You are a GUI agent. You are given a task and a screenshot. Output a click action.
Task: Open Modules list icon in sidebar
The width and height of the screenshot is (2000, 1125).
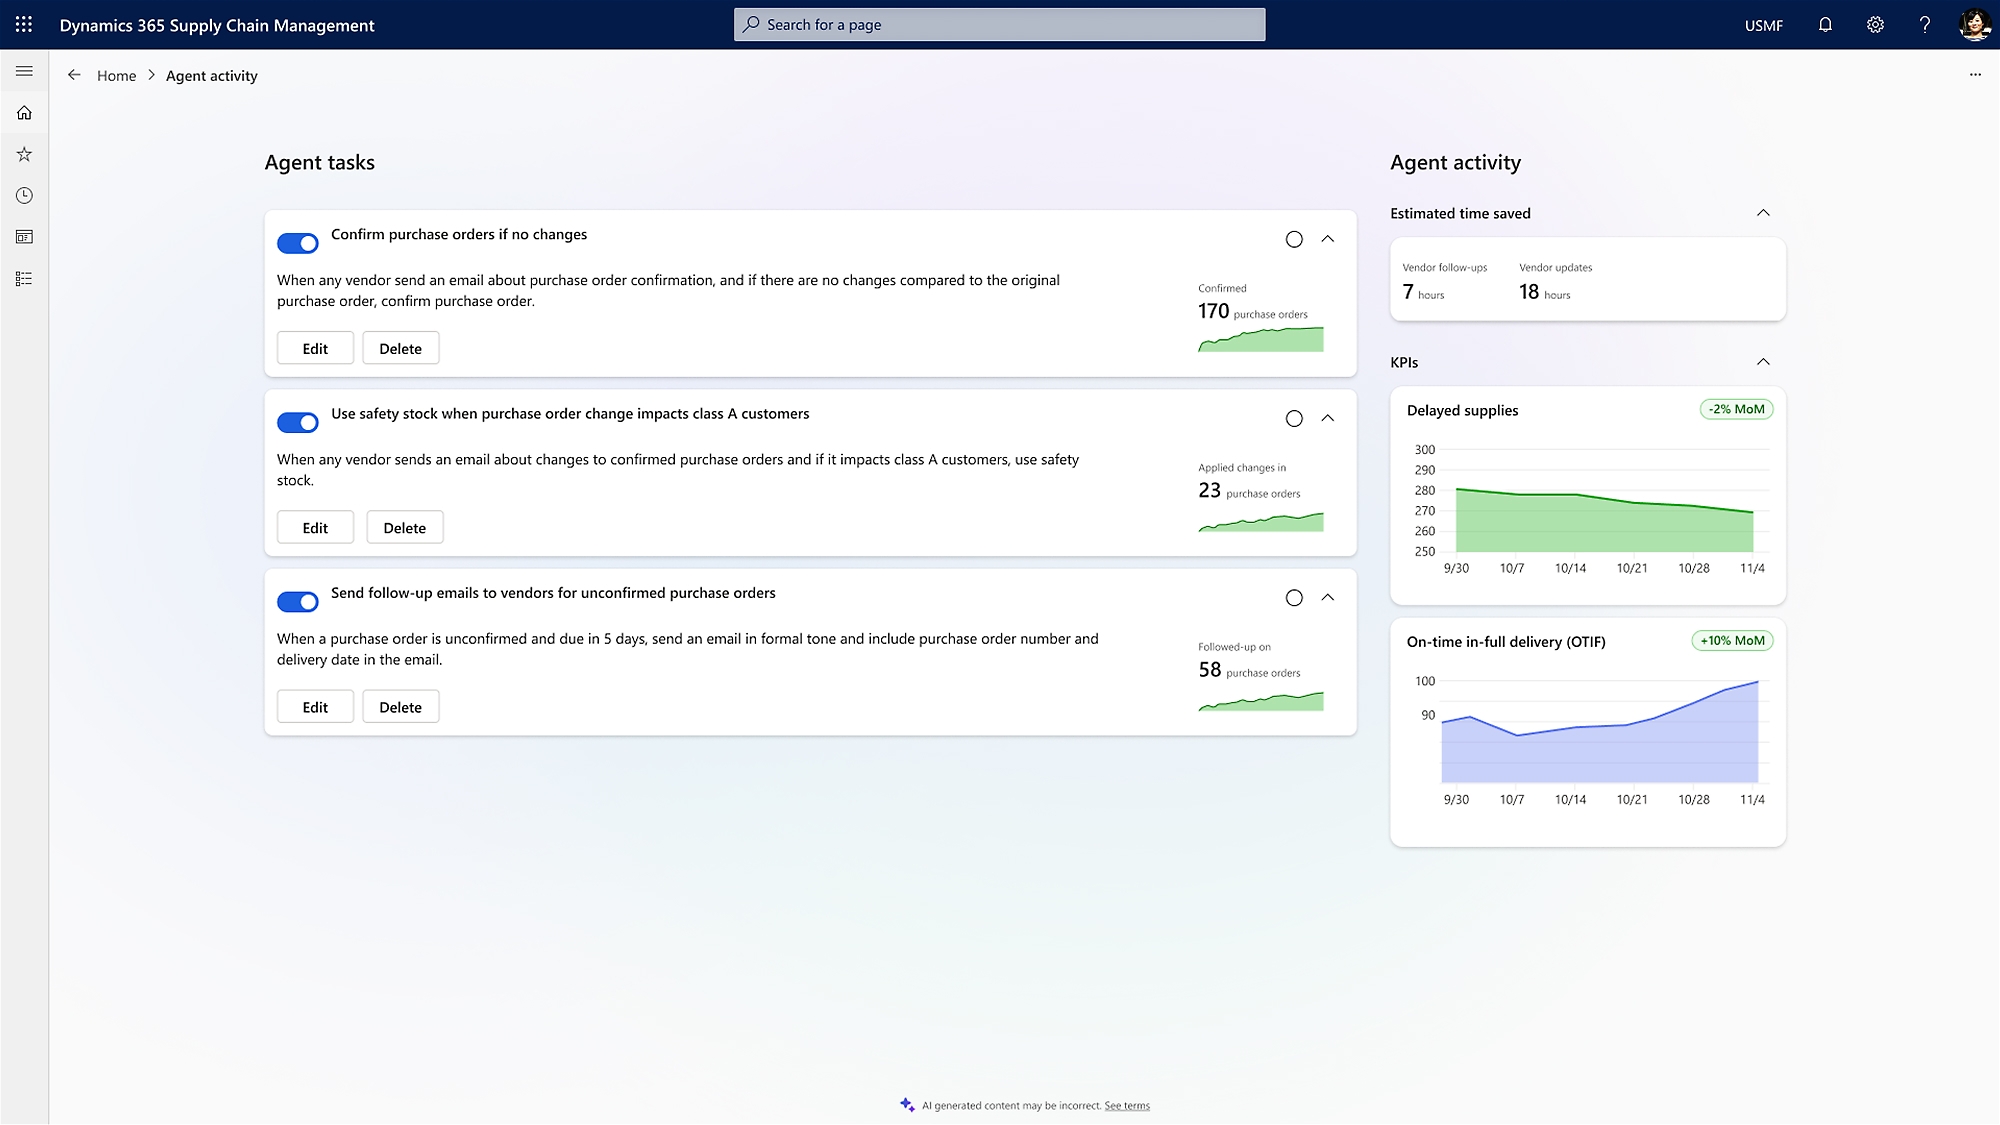(24, 279)
